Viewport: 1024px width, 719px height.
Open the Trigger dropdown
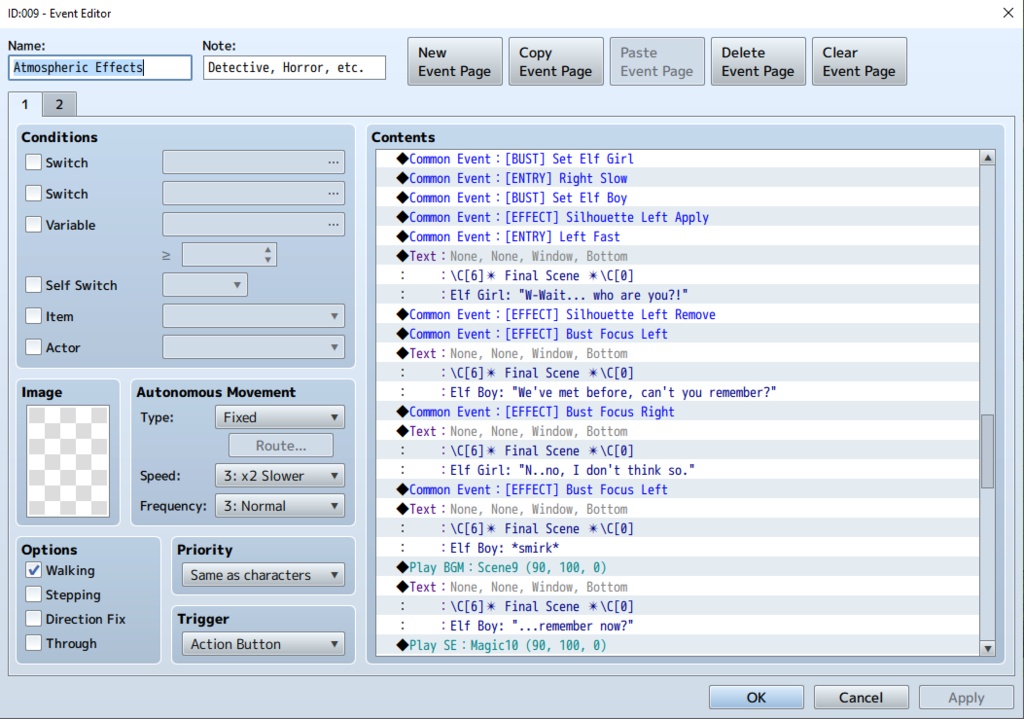[263, 644]
